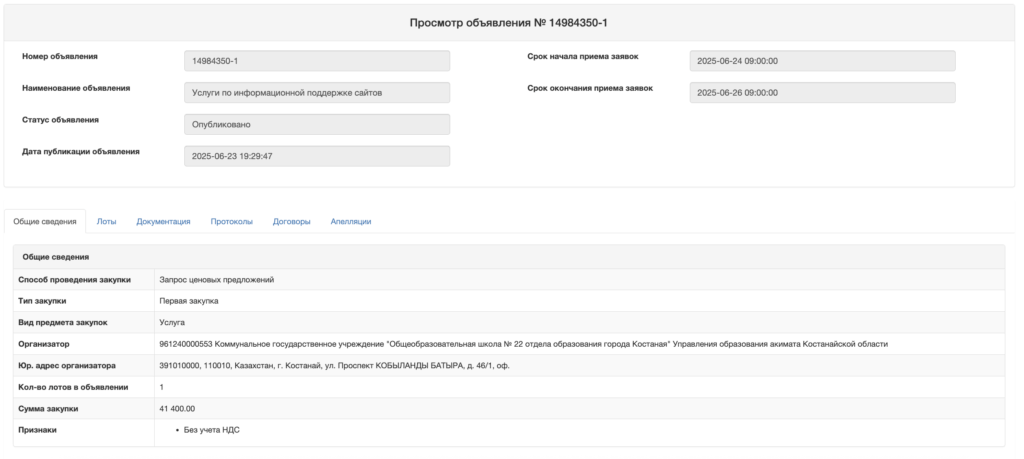This screenshot has height=459, width=1024.
Task: Click the page title Просмотр объявления
Action: pyautogui.click(x=509, y=22)
